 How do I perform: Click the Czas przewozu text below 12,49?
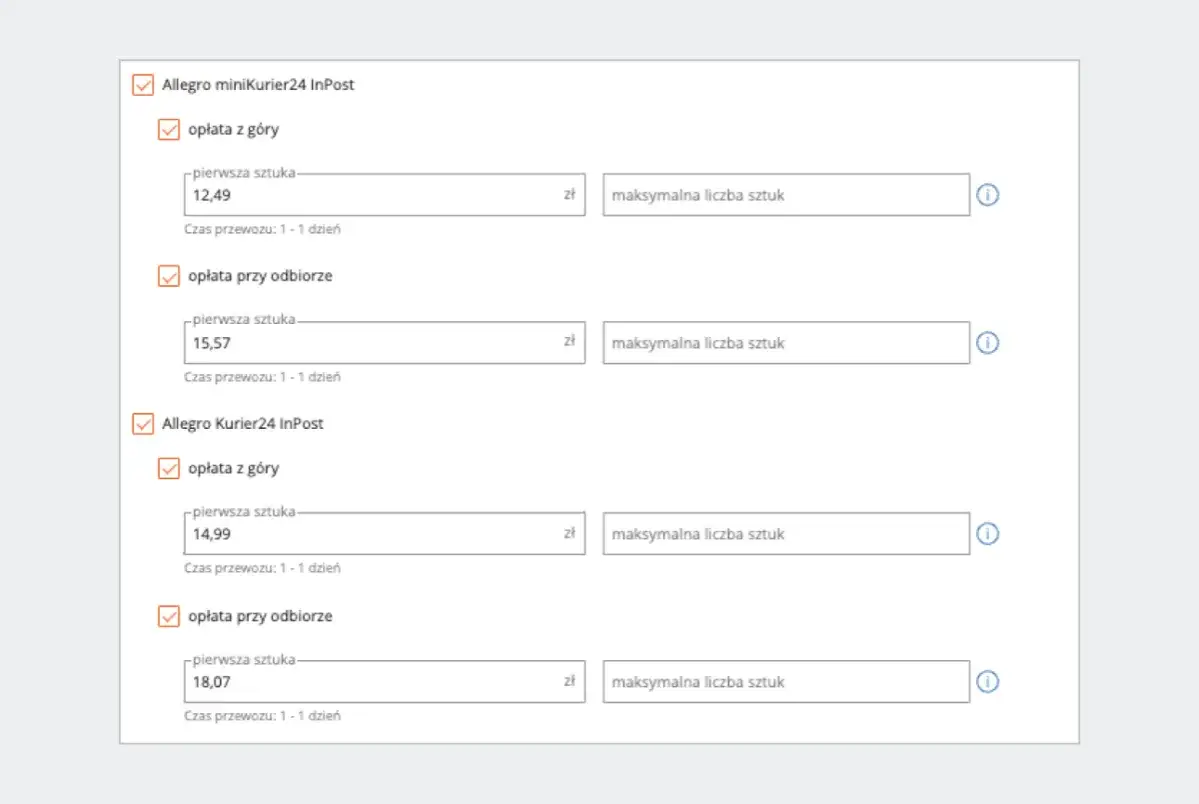(x=262, y=229)
